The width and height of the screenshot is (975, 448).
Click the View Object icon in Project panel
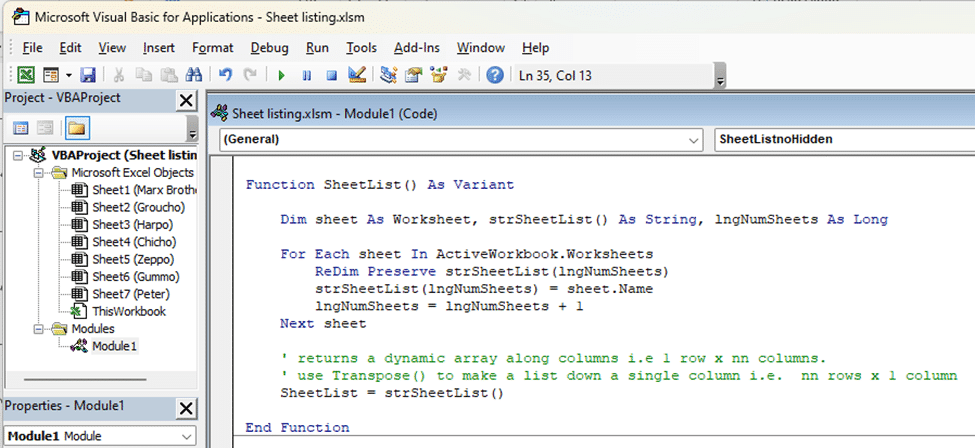[45, 128]
